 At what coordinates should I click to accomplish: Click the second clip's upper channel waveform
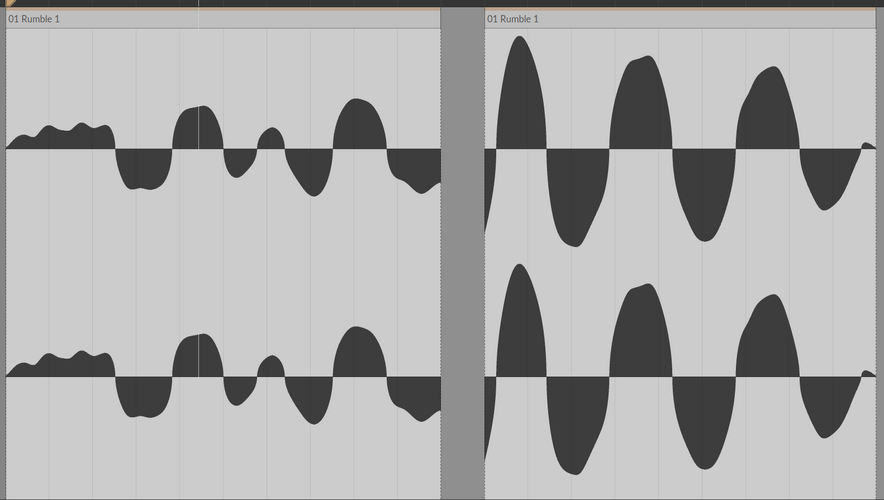[680, 142]
